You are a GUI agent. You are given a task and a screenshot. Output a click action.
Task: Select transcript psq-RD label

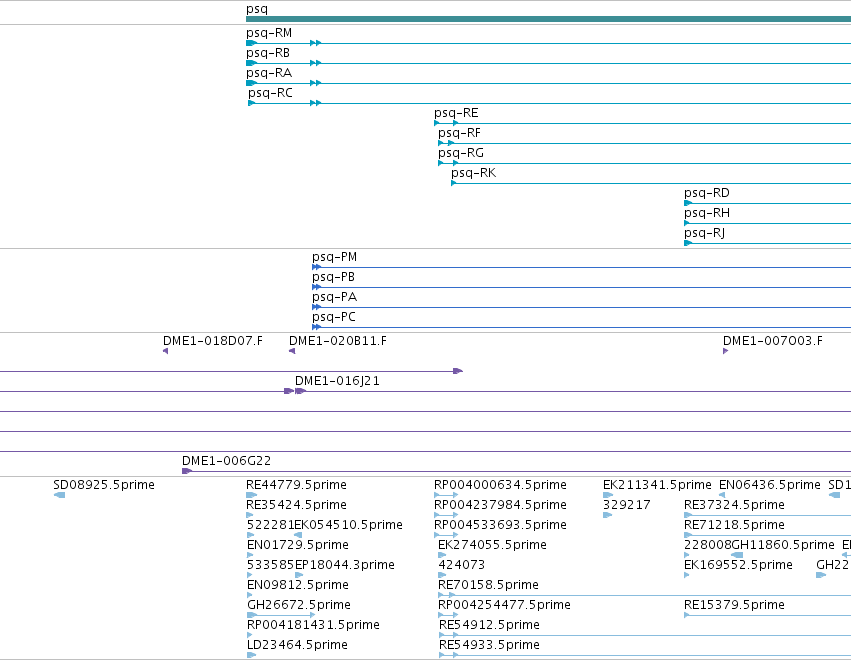(x=707, y=193)
